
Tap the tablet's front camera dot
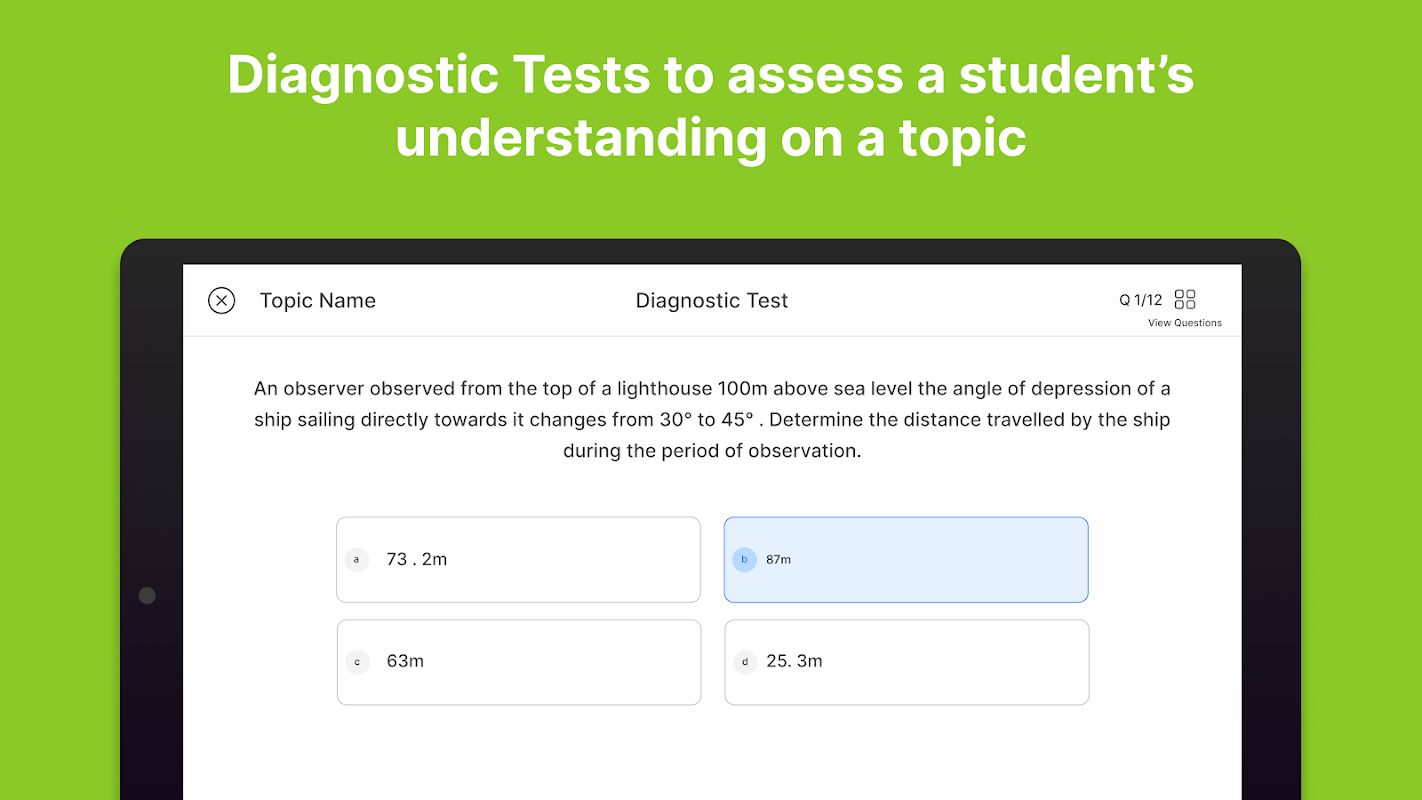click(147, 596)
